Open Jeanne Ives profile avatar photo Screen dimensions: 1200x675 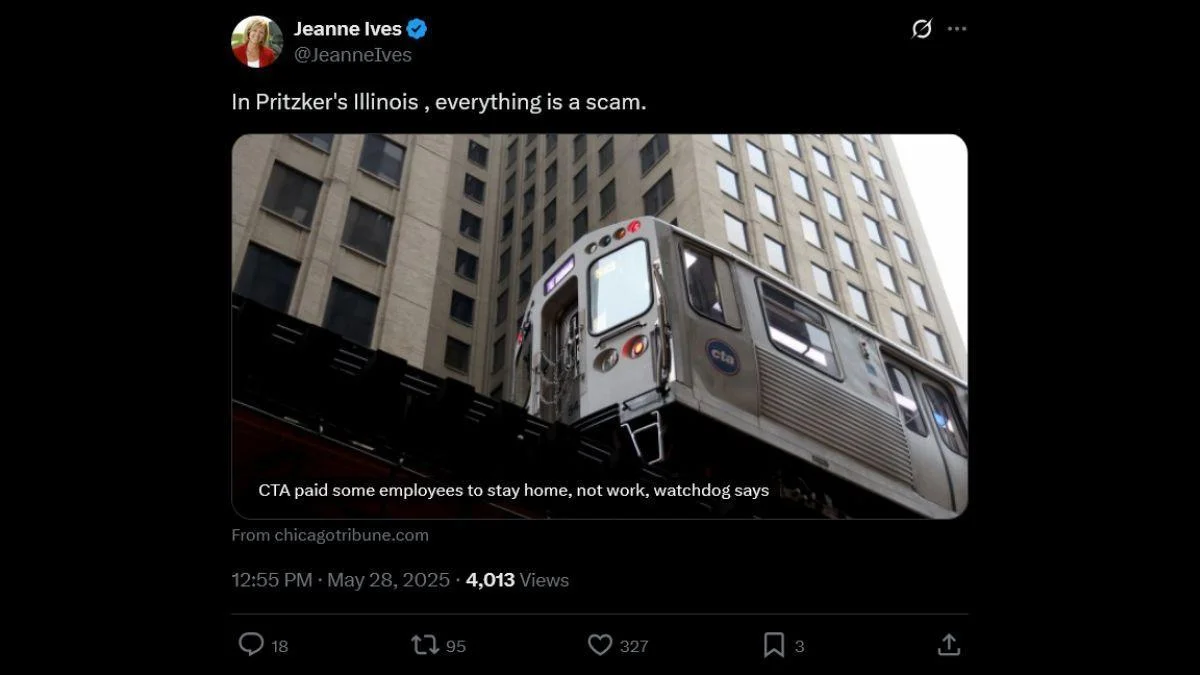click(257, 42)
